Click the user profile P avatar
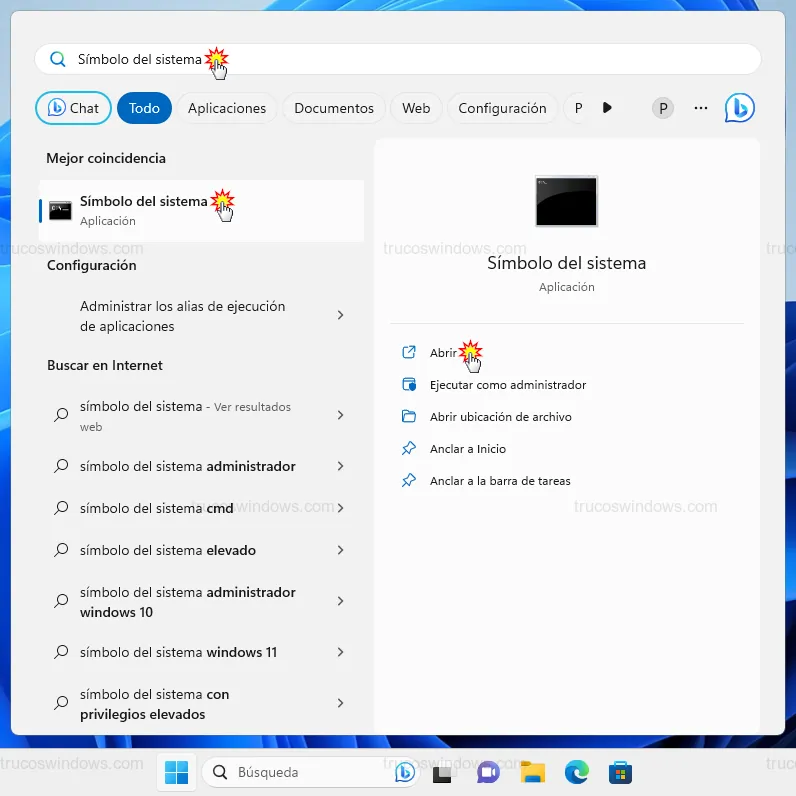 (x=662, y=108)
